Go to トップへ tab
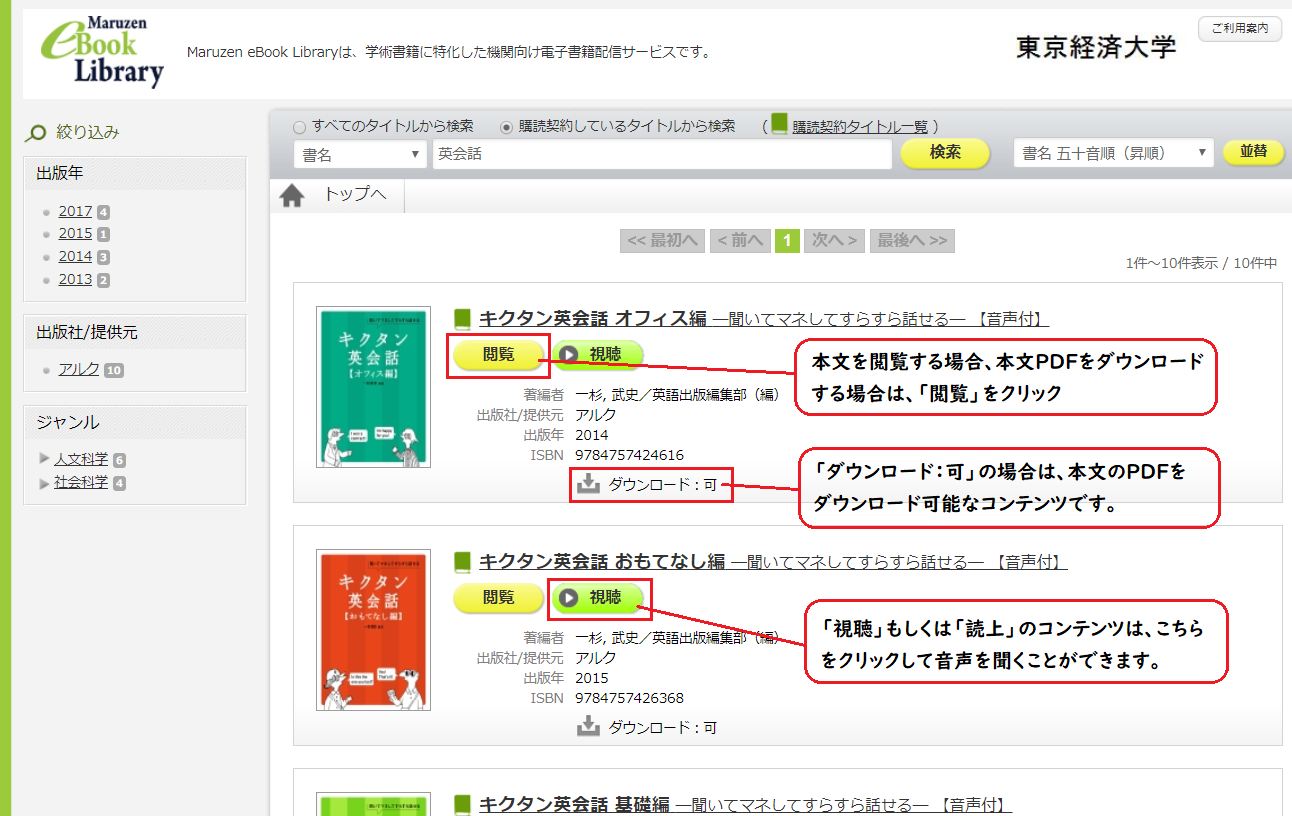Viewport: 1292px width, 816px height. [x=354, y=195]
